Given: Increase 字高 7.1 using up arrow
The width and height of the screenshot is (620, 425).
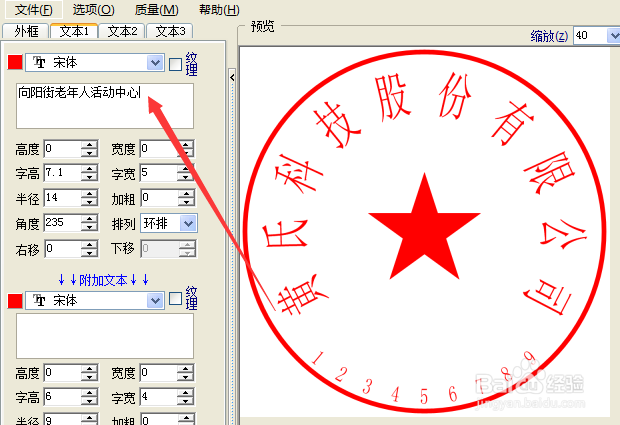Looking at the screenshot, I should click(x=90, y=169).
